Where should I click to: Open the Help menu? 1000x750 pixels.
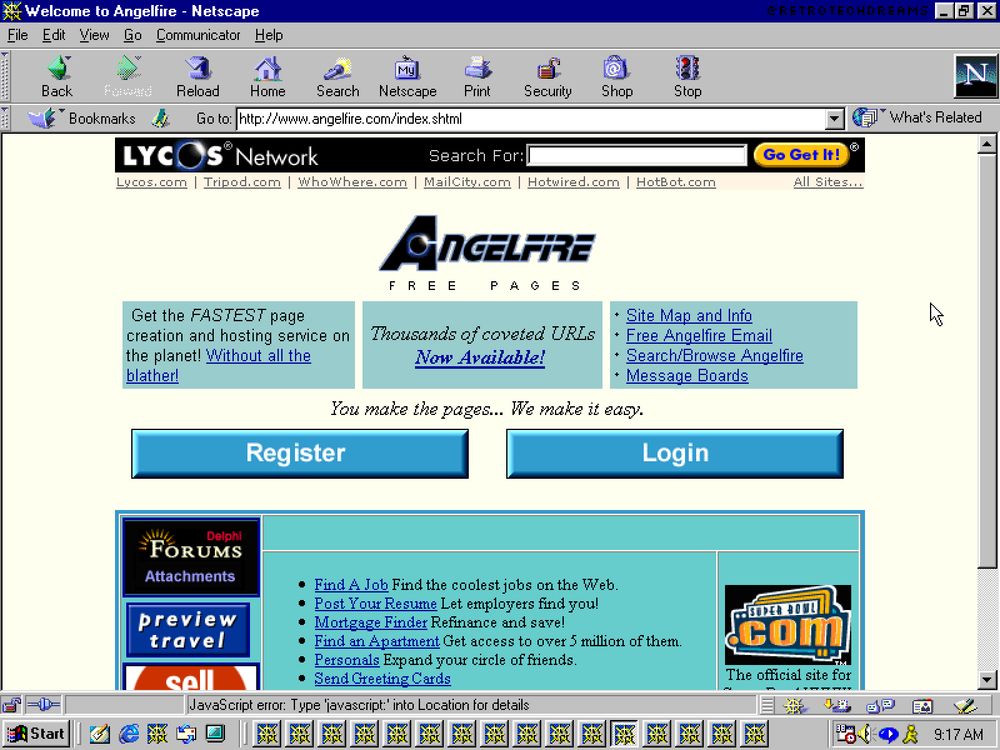click(x=268, y=35)
